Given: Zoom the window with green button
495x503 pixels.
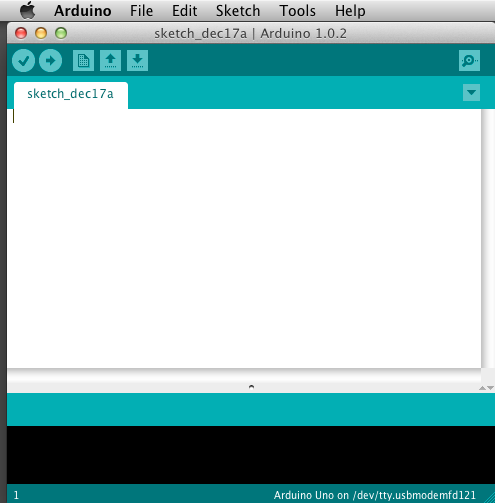Looking at the screenshot, I should click(61, 33).
